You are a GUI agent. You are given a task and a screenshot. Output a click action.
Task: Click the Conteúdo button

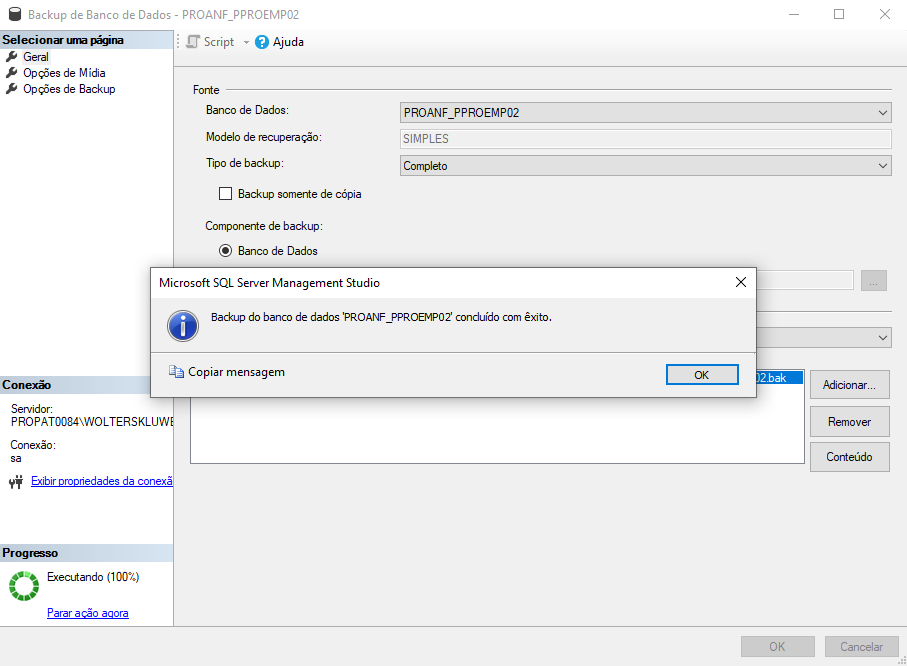tap(849, 457)
